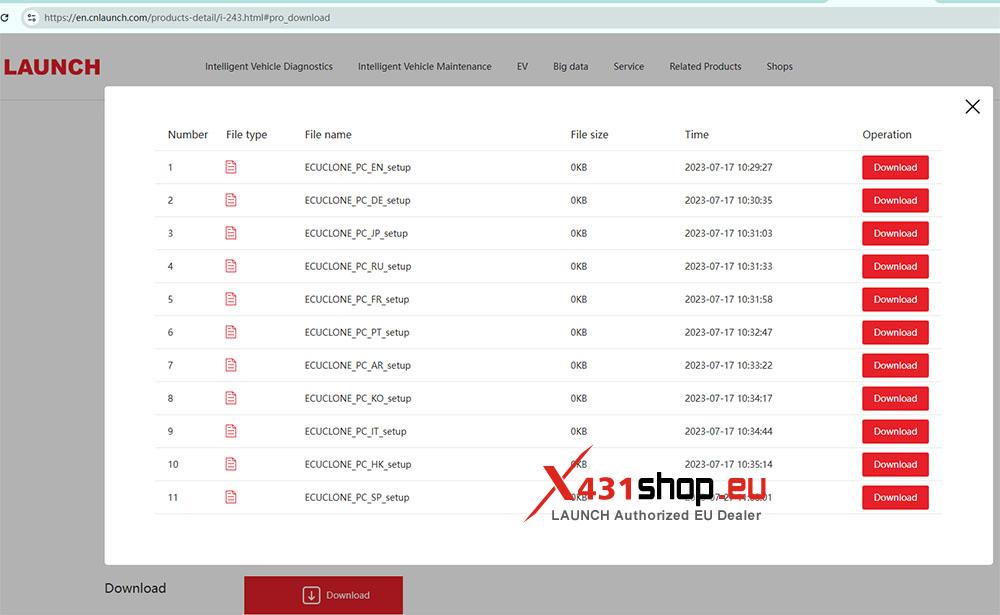Click timestamp 2023-07-17 10:30:35
The width and height of the screenshot is (1000, 615).
pos(728,200)
